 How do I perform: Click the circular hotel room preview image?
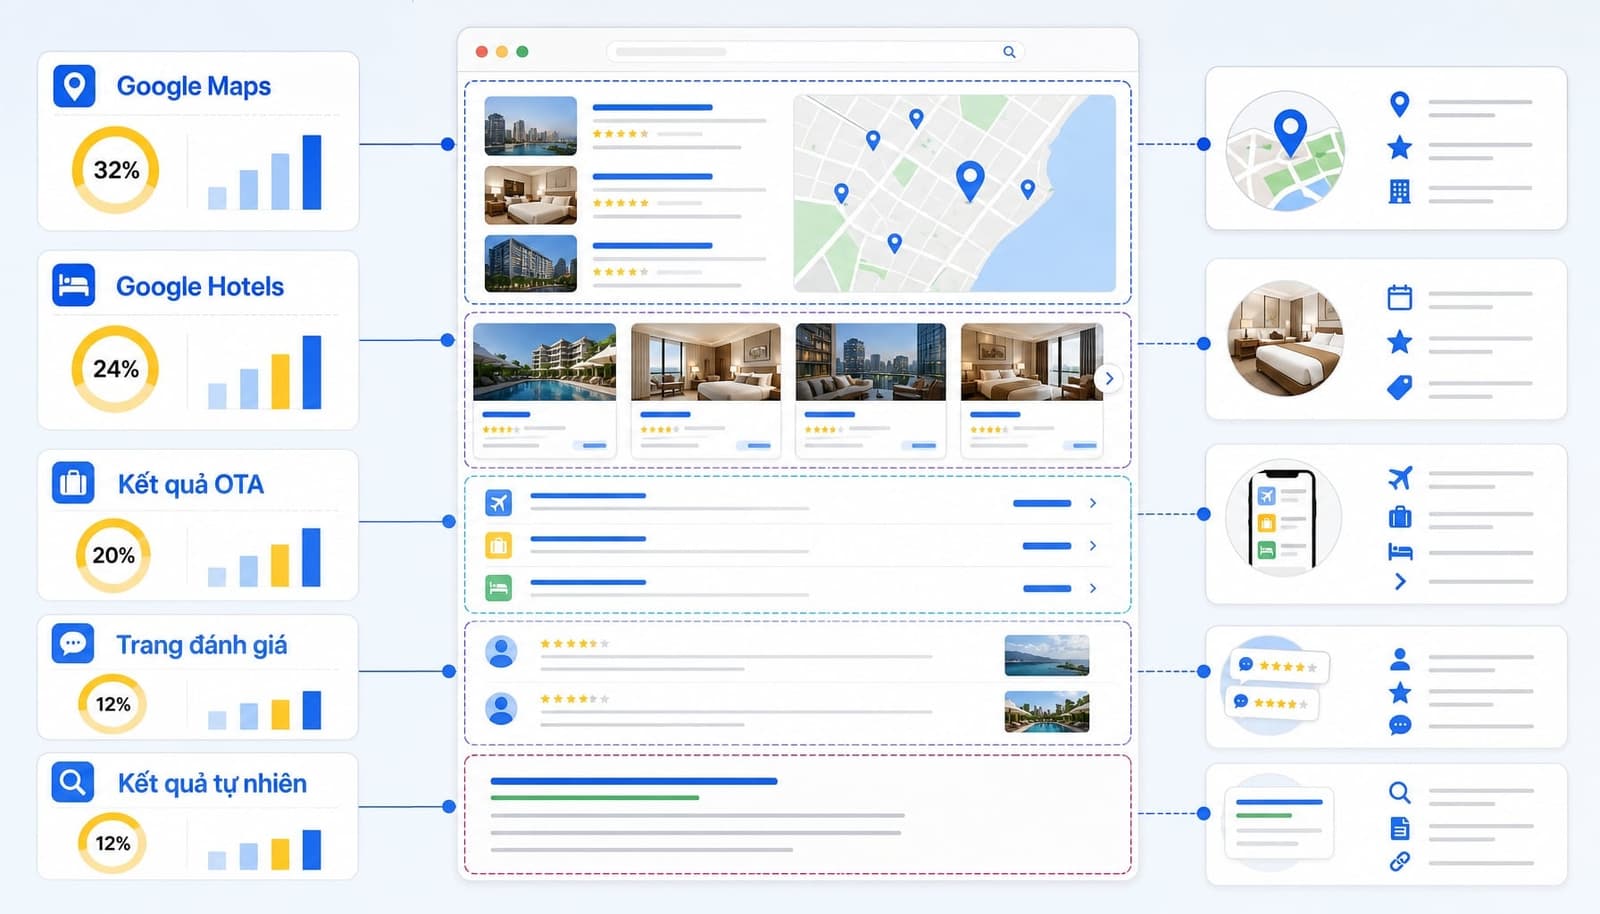point(1286,339)
